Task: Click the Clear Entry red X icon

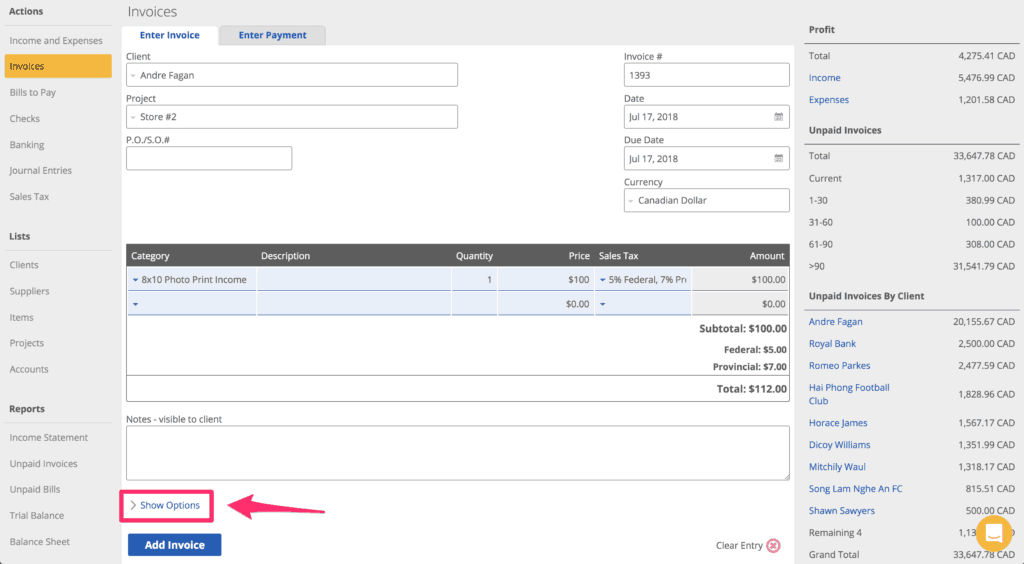Action: (773, 545)
